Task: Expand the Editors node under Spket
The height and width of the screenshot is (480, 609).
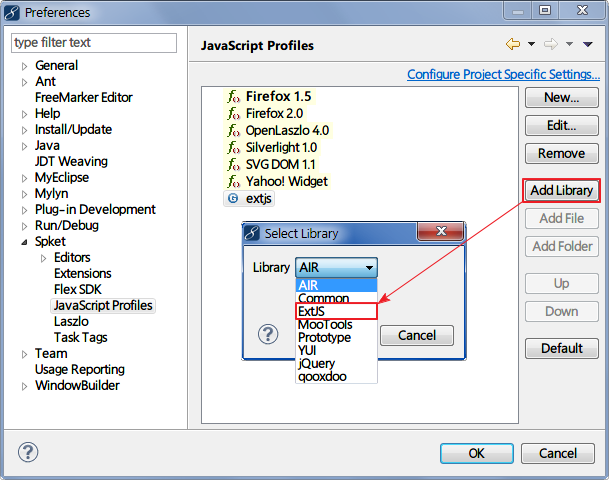Action: (44, 258)
